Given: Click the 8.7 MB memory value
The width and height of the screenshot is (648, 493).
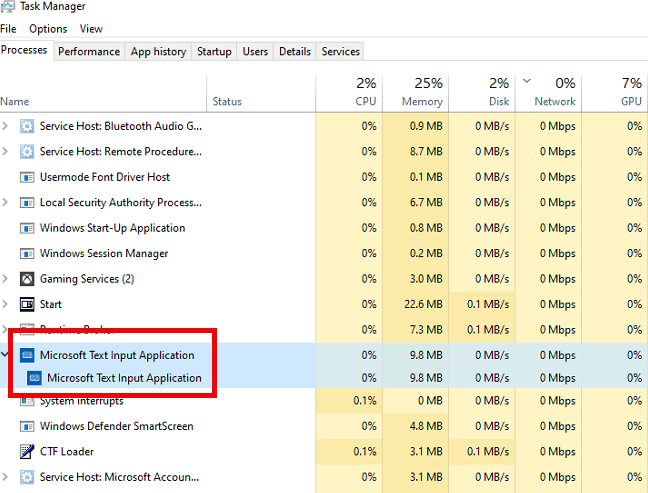Looking at the screenshot, I should [x=426, y=152].
